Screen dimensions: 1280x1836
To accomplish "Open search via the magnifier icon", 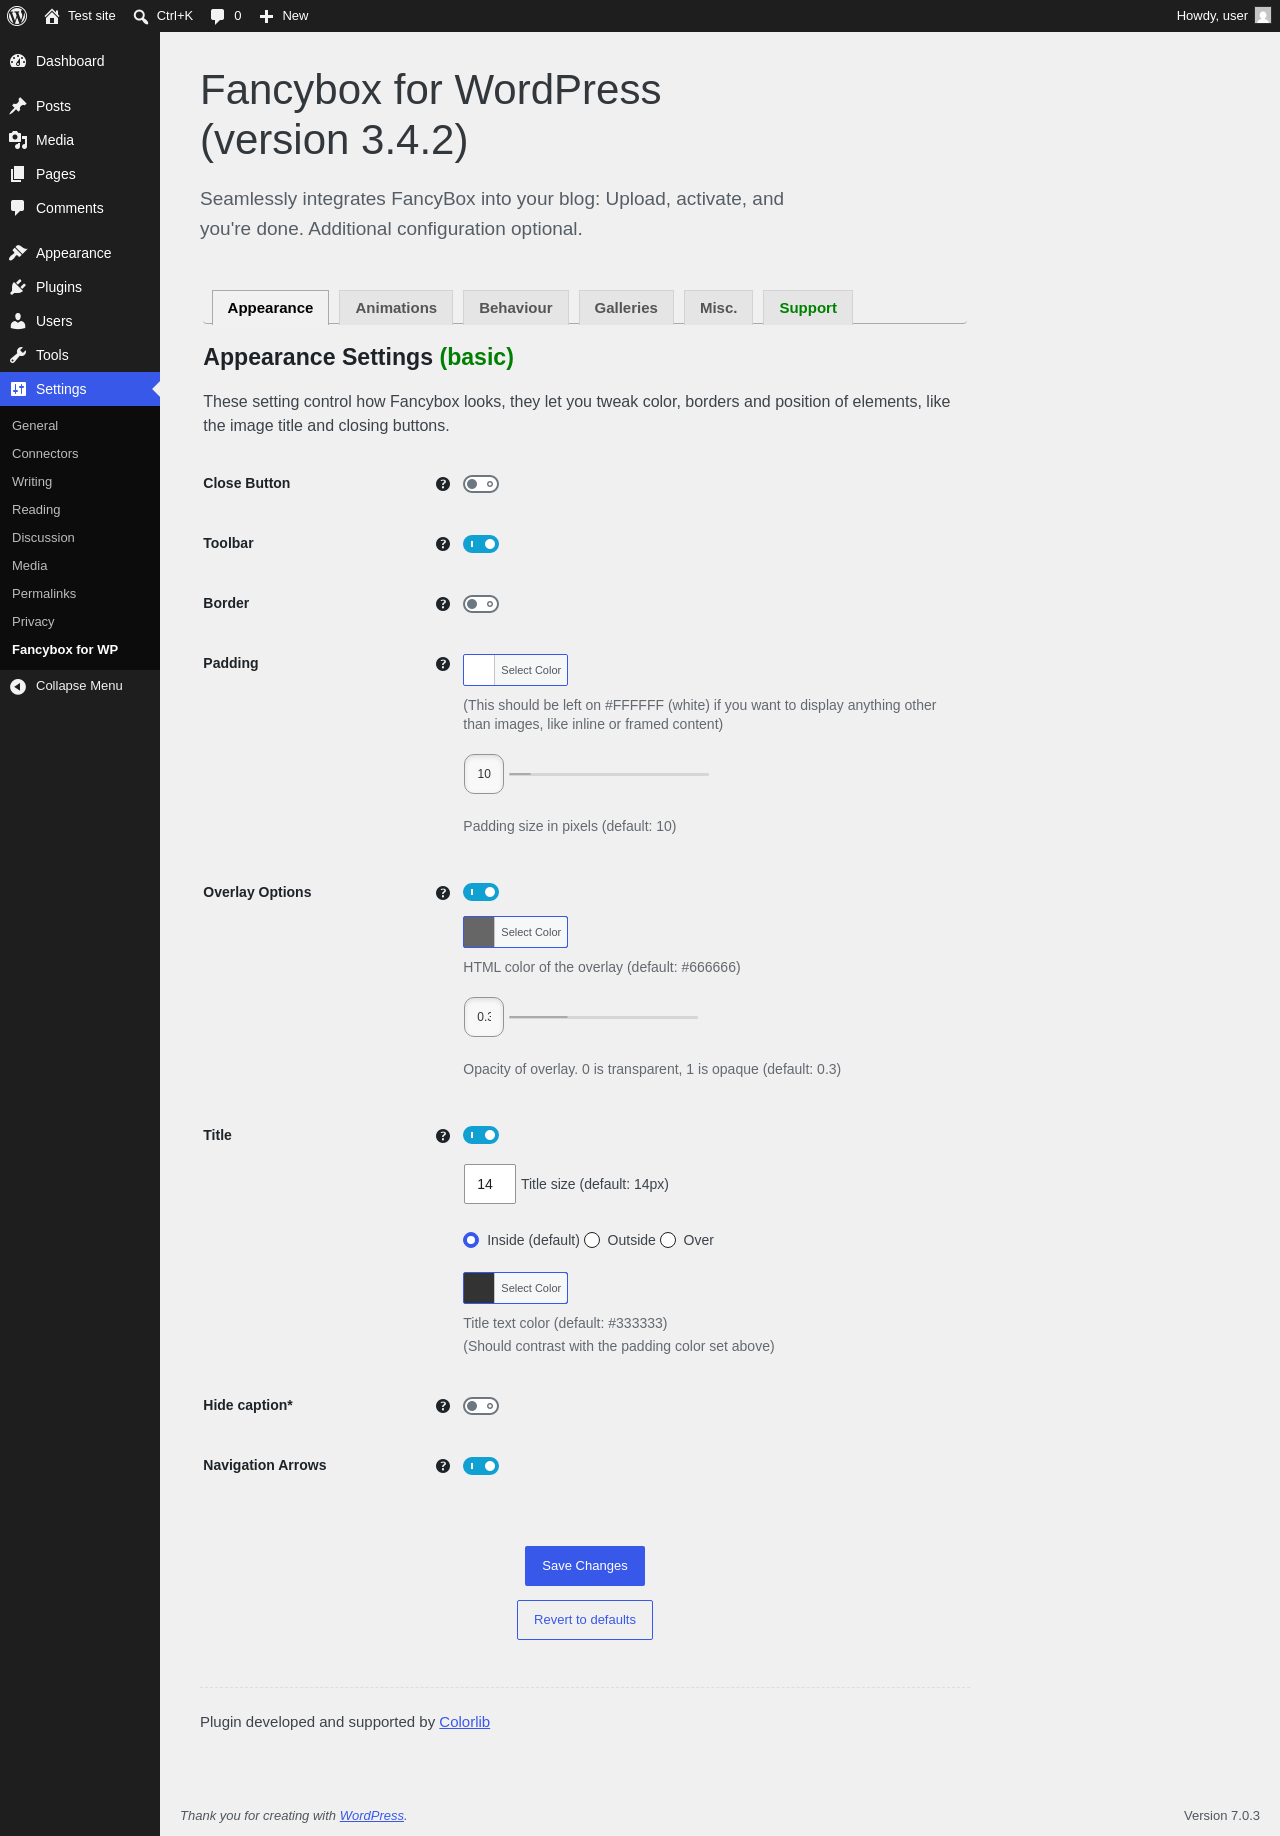I will (141, 16).
